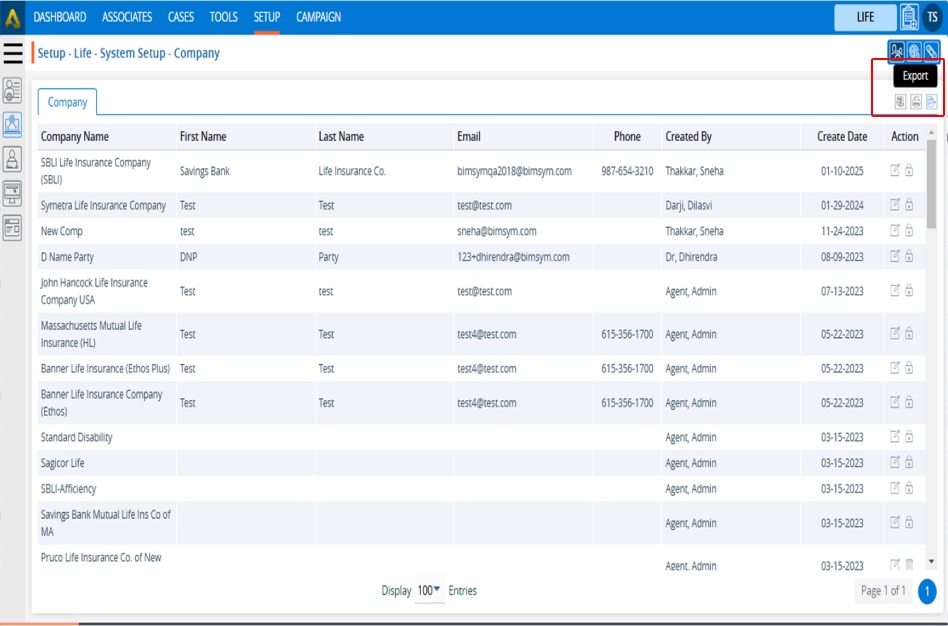948x626 pixels.
Task: Click the lock icon for New Comp
Action: tap(909, 231)
